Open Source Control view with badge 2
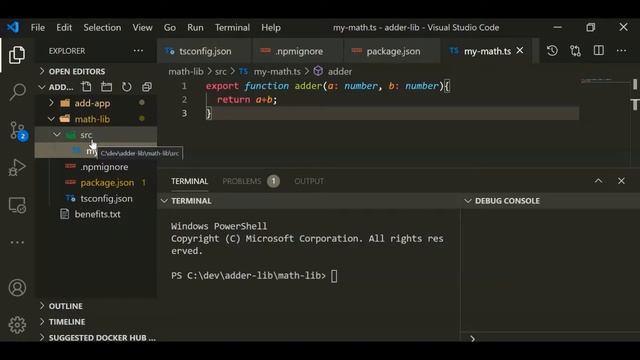The width and height of the screenshot is (640, 360). (18, 131)
